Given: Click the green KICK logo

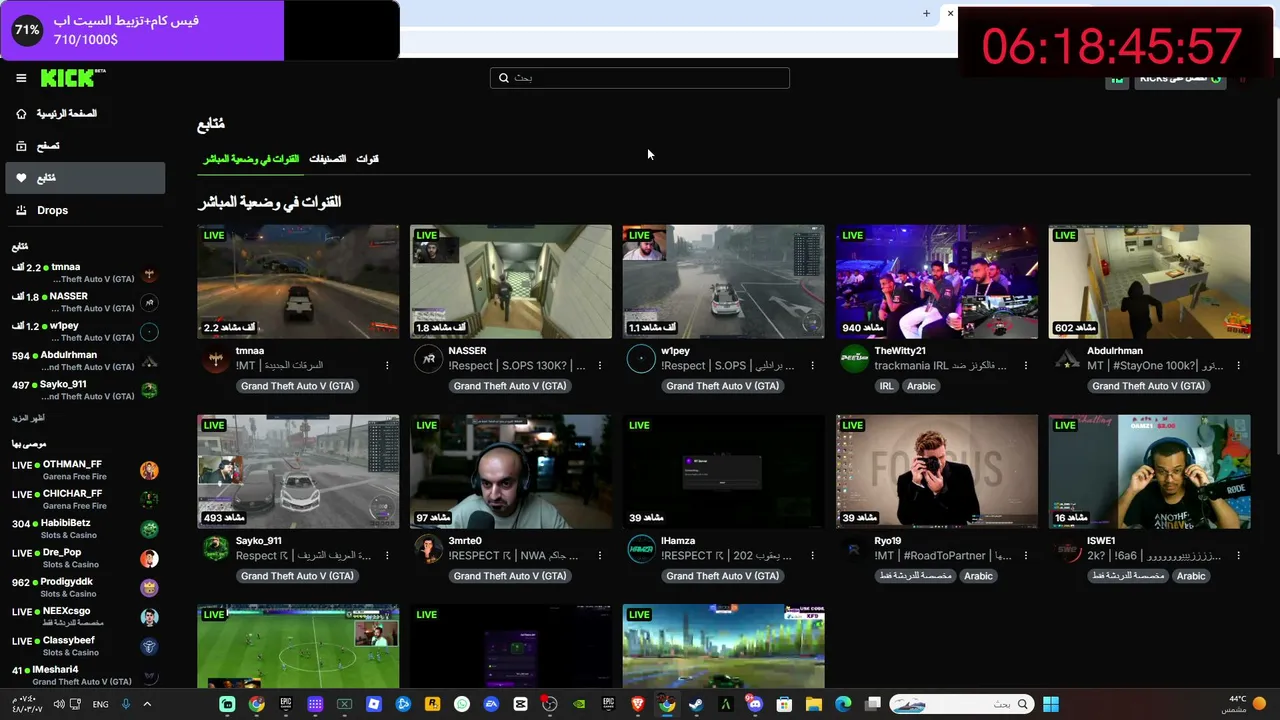Looking at the screenshot, I should (x=72, y=78).
